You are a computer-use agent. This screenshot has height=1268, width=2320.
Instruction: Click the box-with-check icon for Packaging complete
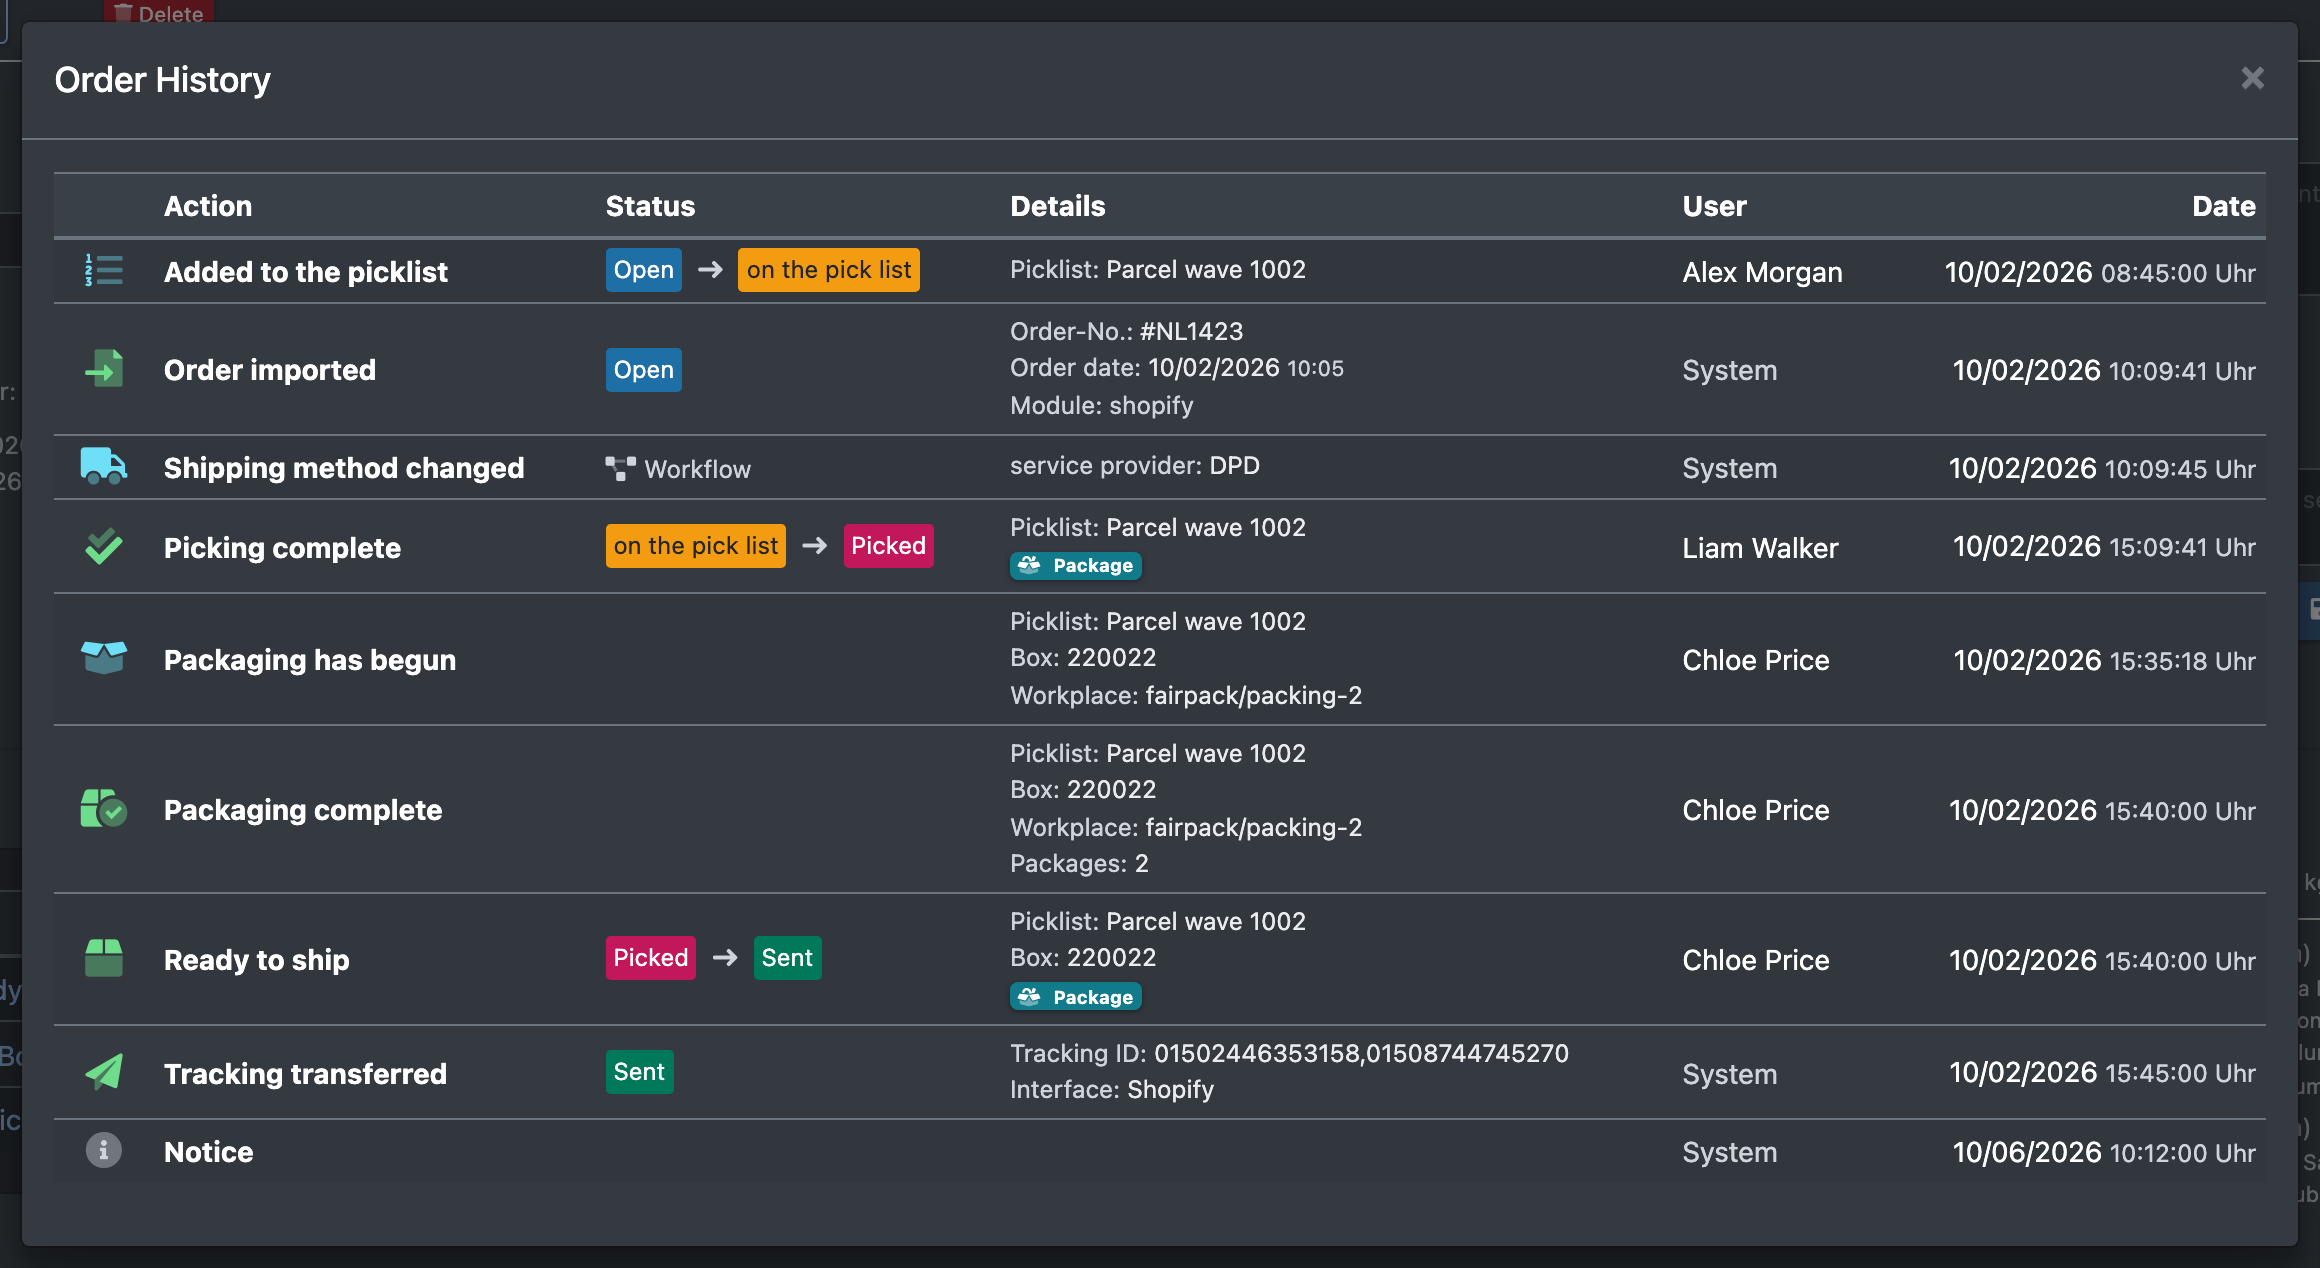tap(104, 808)
